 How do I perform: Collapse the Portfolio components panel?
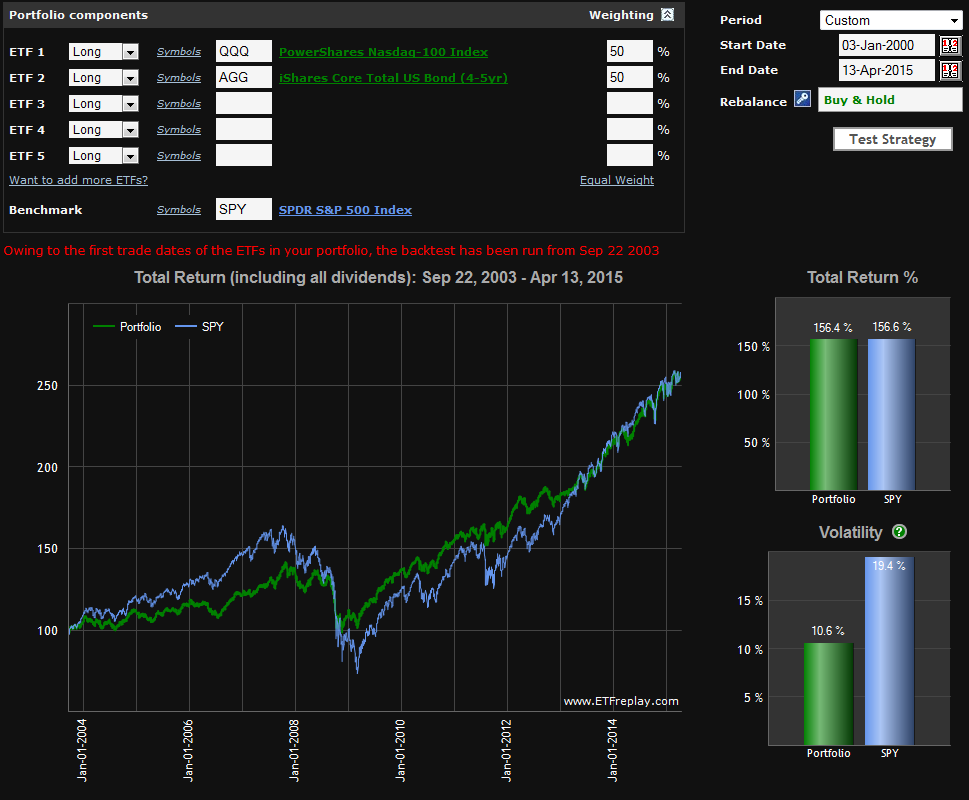[667, 15]
